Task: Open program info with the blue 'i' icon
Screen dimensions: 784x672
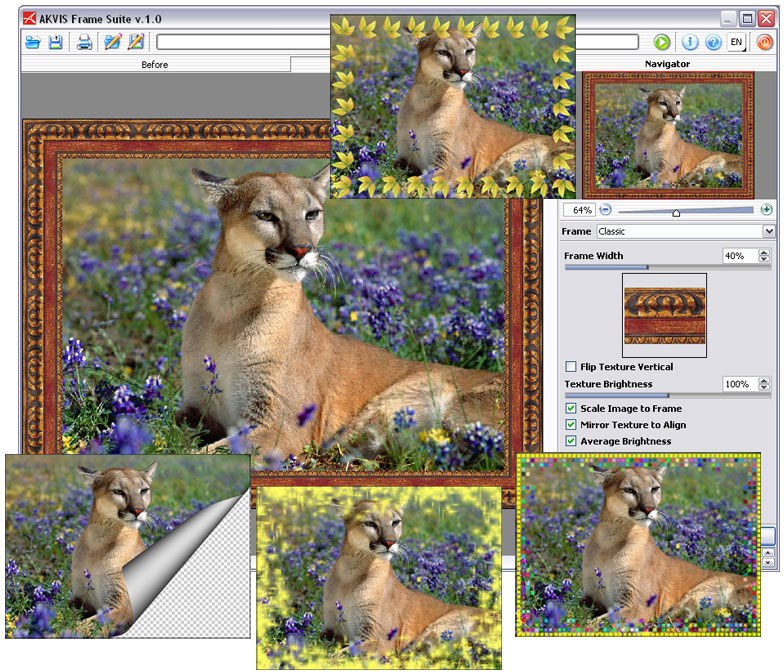Action: click(x=690, y=42)
